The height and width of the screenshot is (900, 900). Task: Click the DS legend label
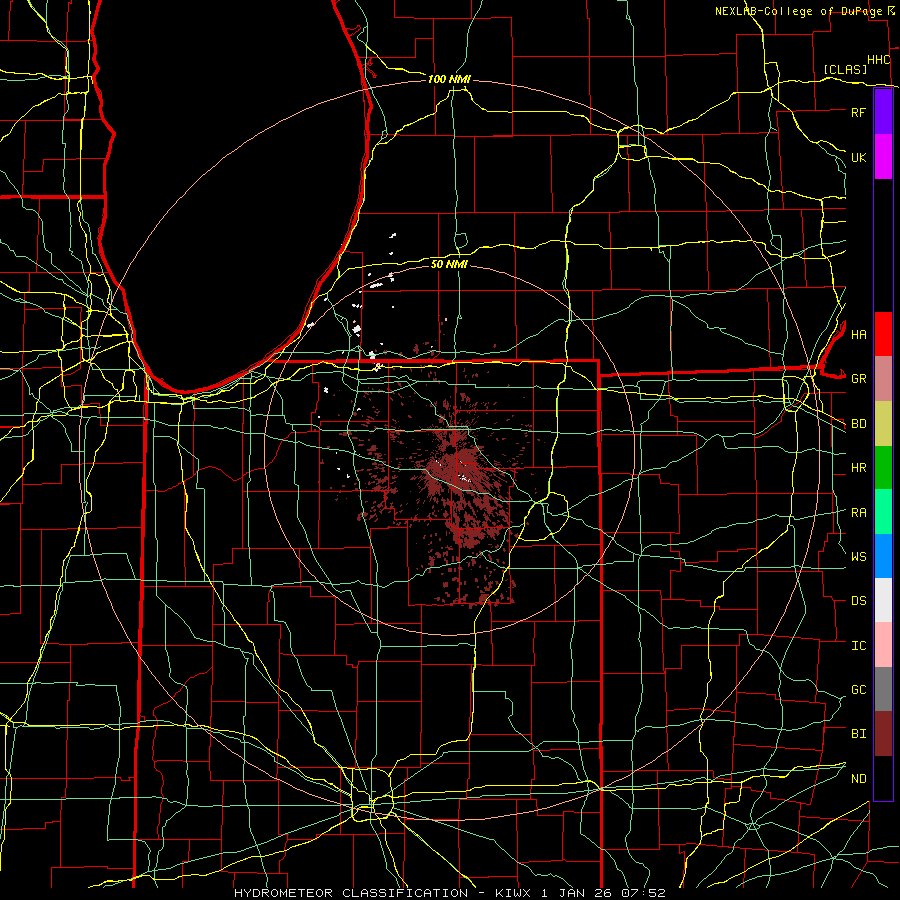858,601
